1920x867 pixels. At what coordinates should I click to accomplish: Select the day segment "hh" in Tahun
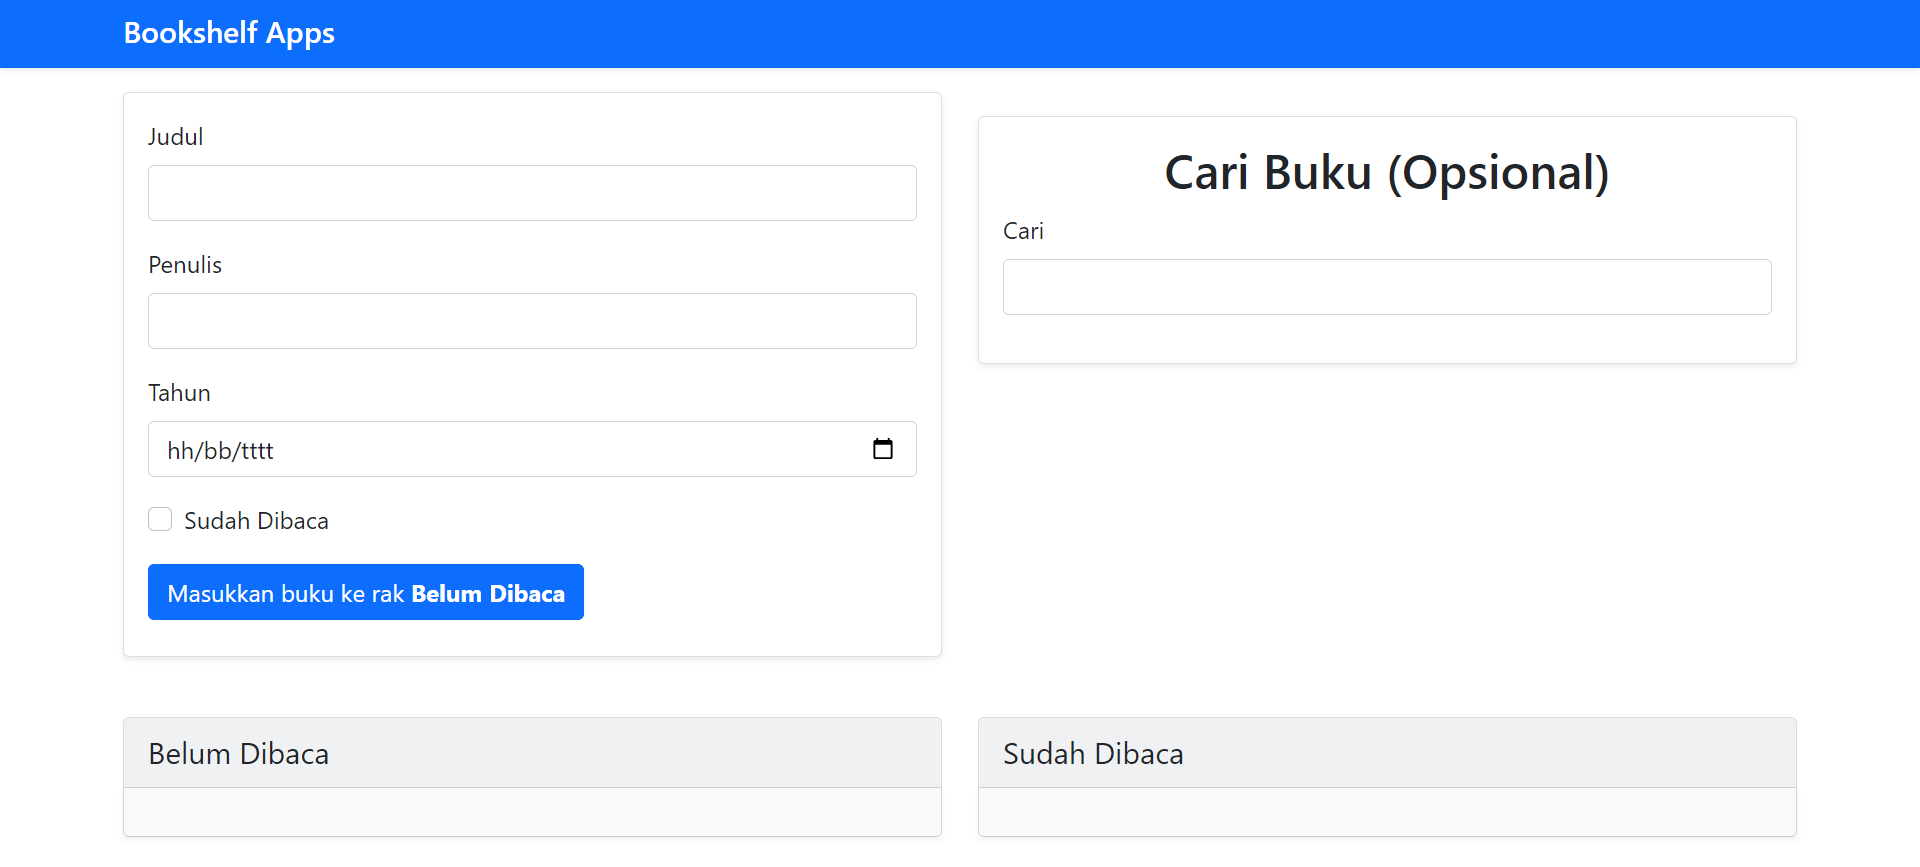click(x=181, y=451)
